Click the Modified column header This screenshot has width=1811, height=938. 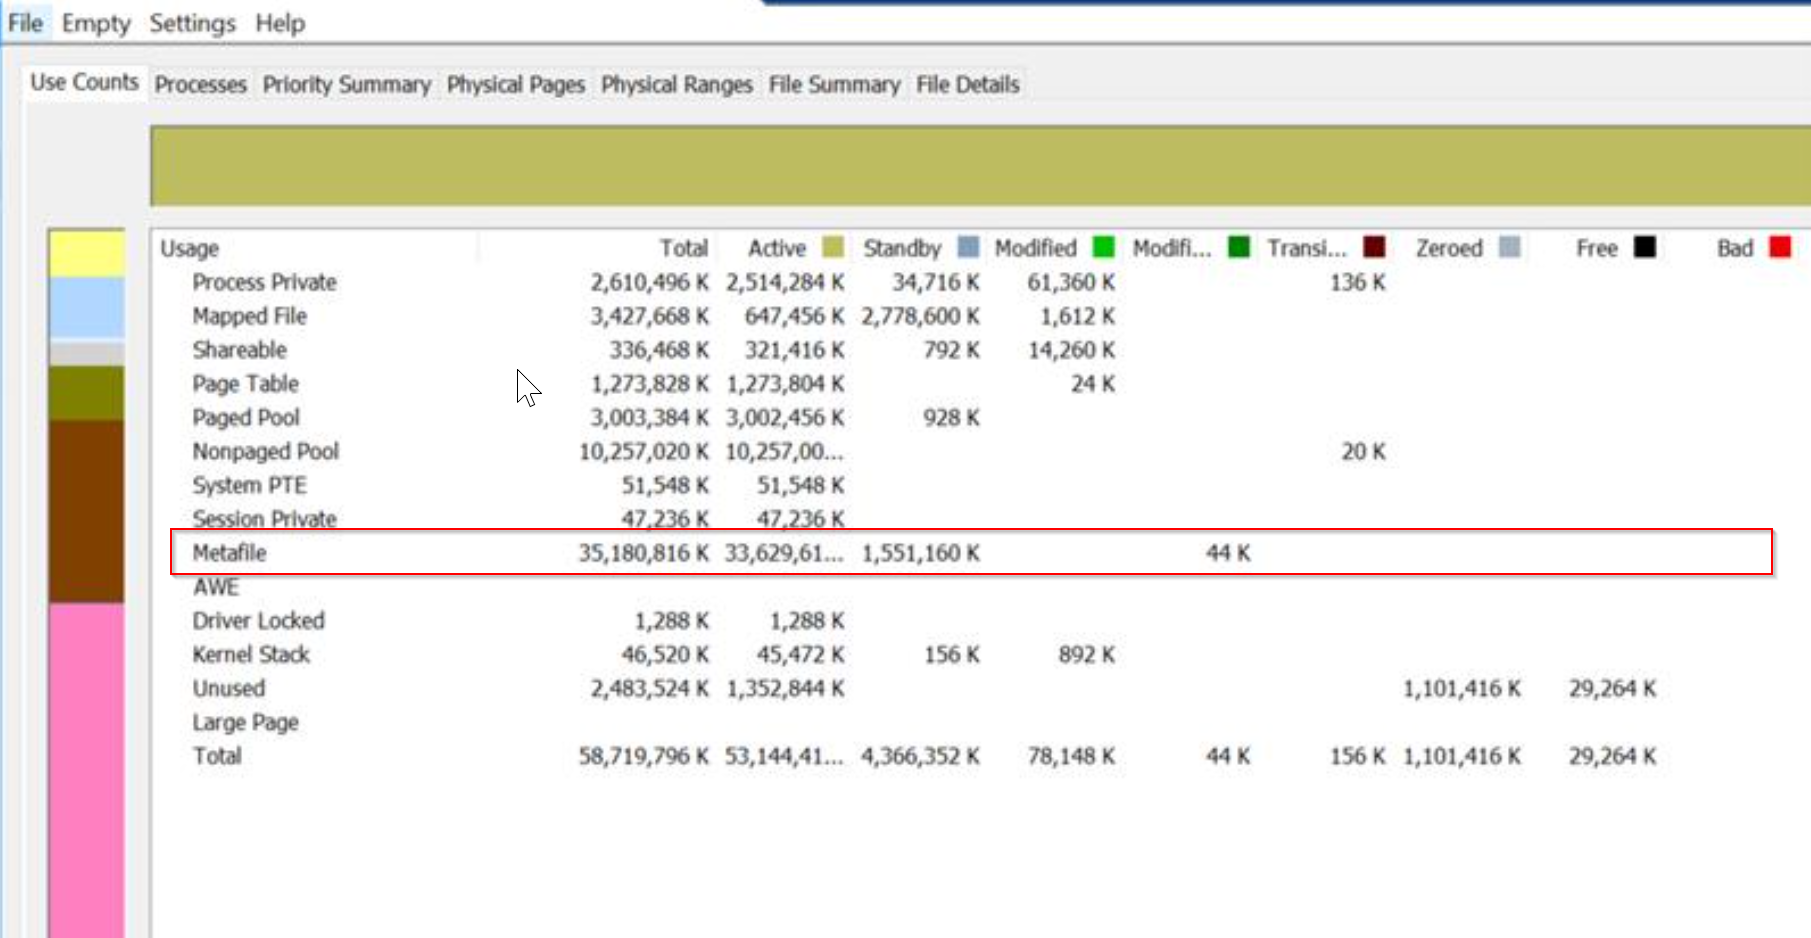coord(1036,248)
